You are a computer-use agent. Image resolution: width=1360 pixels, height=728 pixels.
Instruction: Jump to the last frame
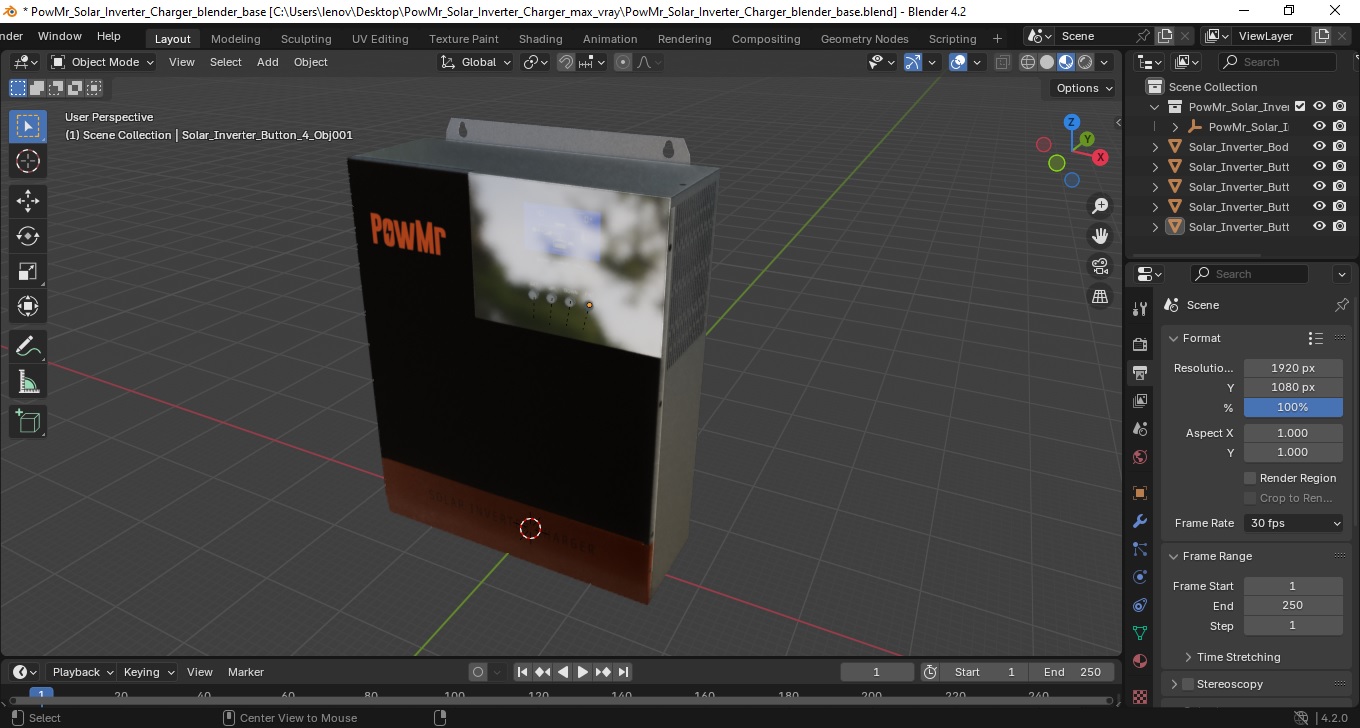point(623,672)
